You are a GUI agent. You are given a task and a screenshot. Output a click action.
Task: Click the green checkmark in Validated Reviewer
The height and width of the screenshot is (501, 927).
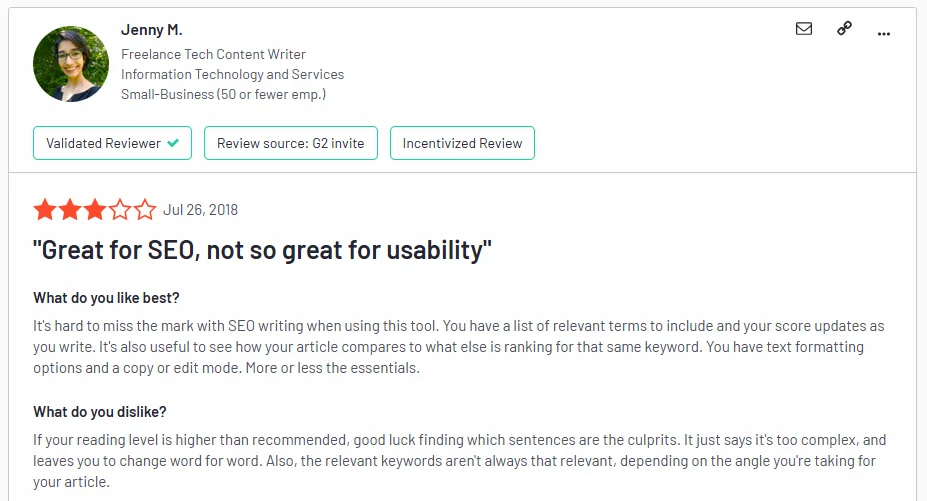tap(173, 143)
